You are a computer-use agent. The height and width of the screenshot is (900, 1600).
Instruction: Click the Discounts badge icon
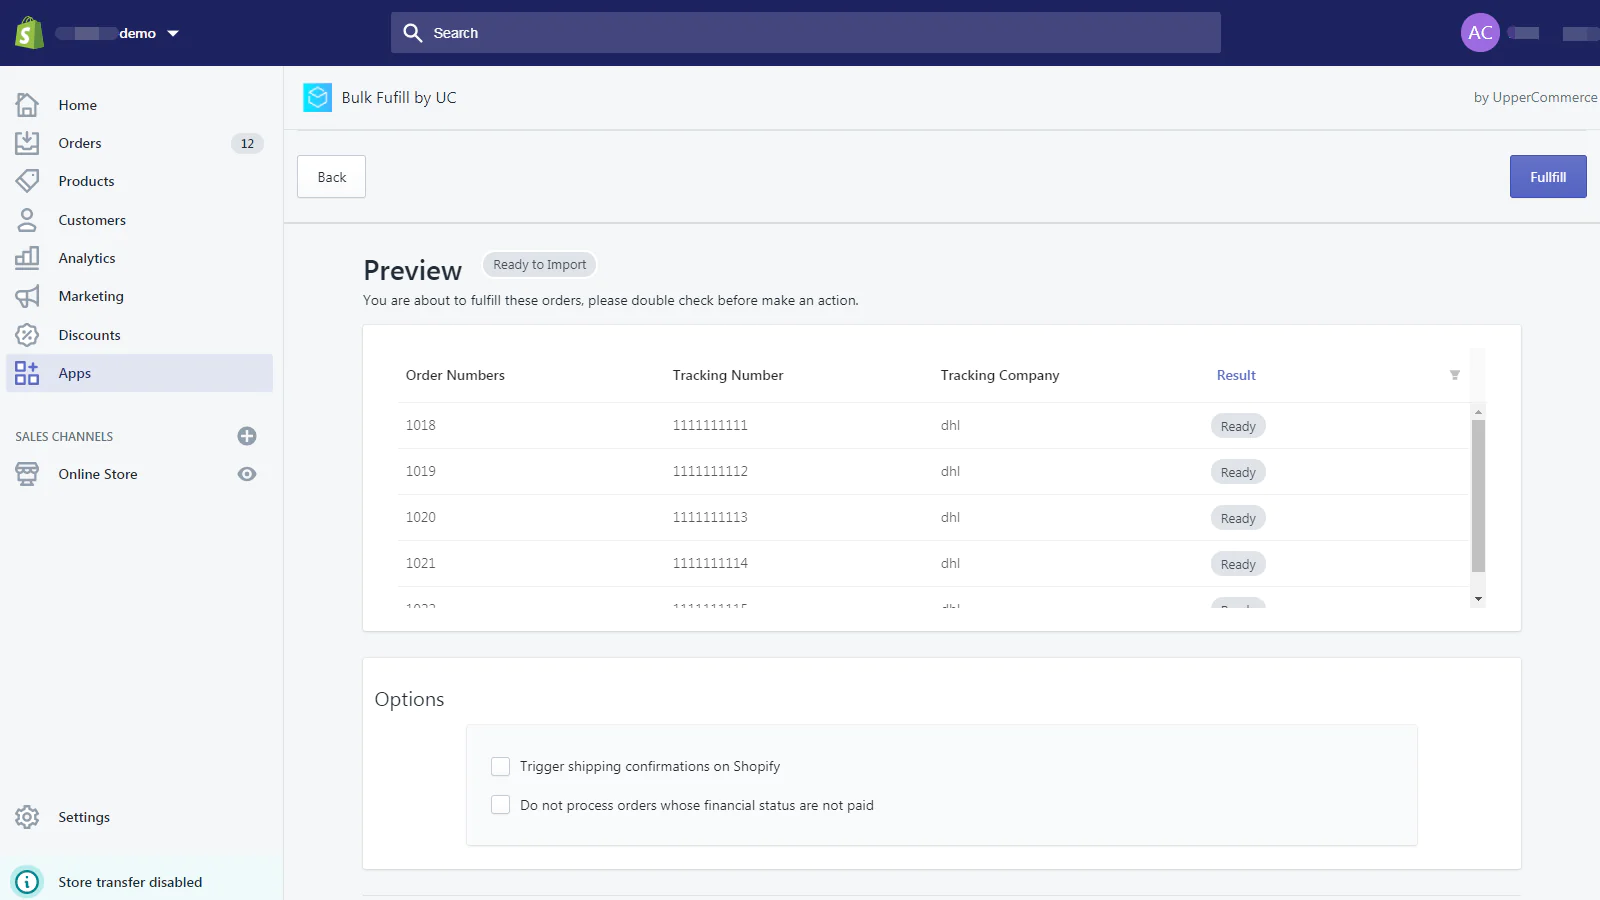point(27,335)
